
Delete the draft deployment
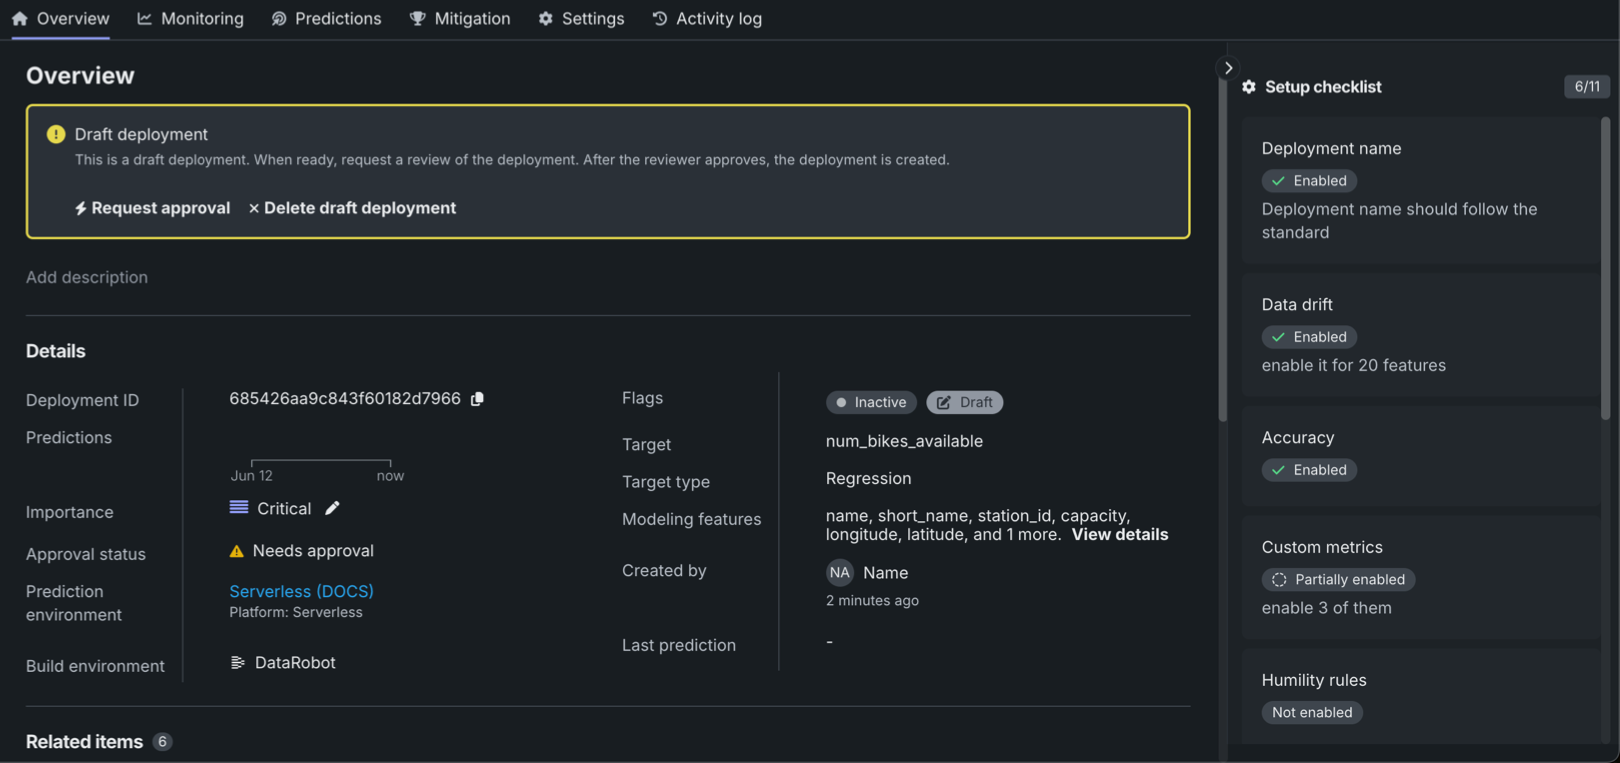352,208
